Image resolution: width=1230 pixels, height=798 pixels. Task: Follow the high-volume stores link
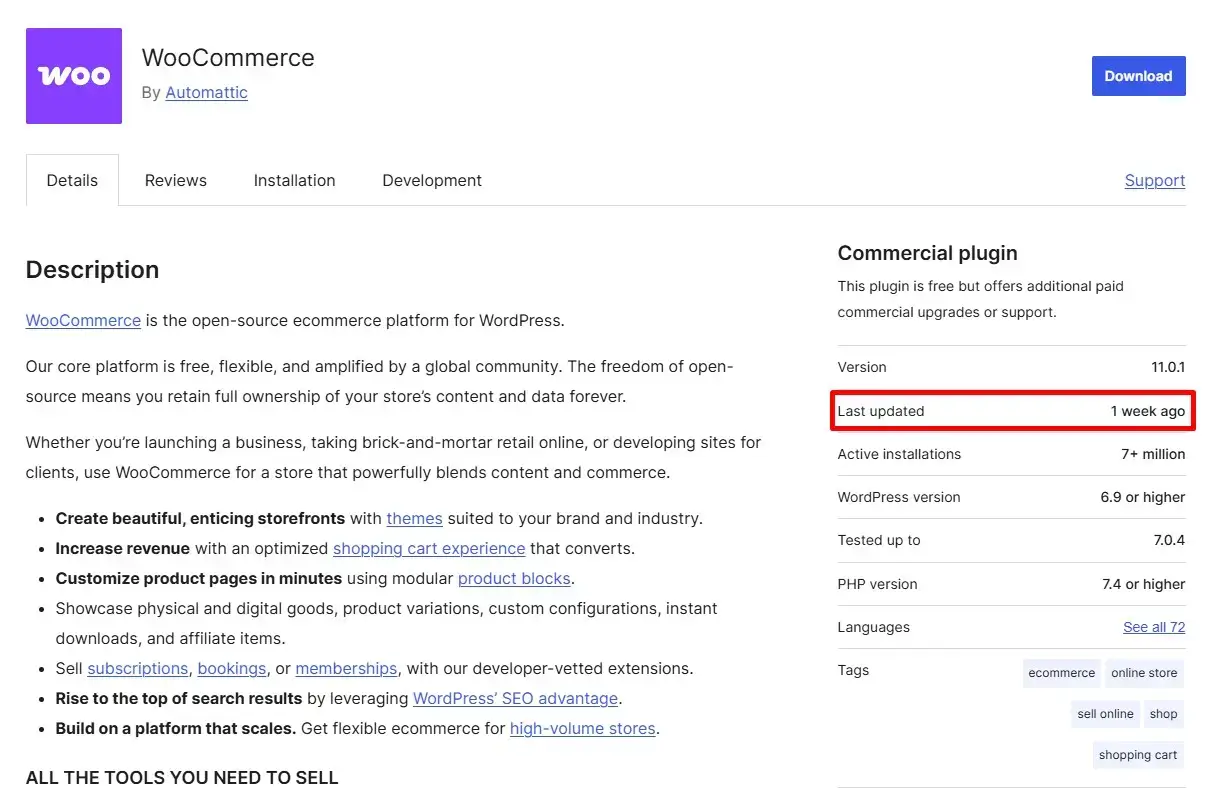[x=583, y=728]
